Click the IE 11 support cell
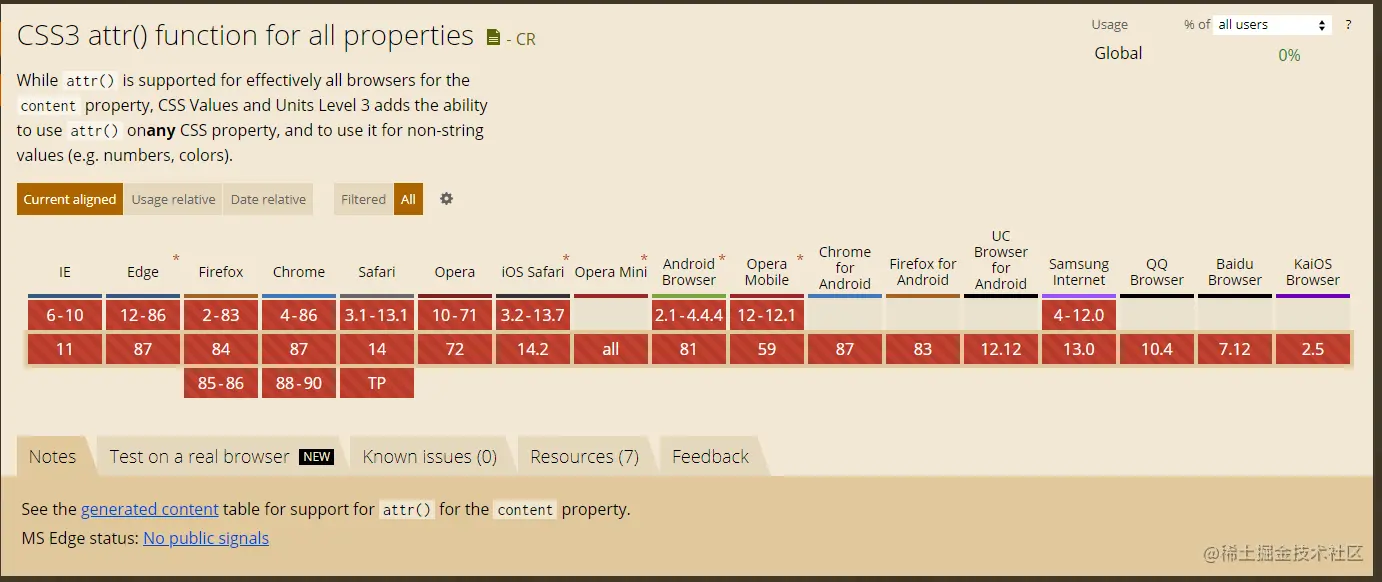Image resolution: width=1382 pixels, height=582 pixels. [x=65, y=349]
